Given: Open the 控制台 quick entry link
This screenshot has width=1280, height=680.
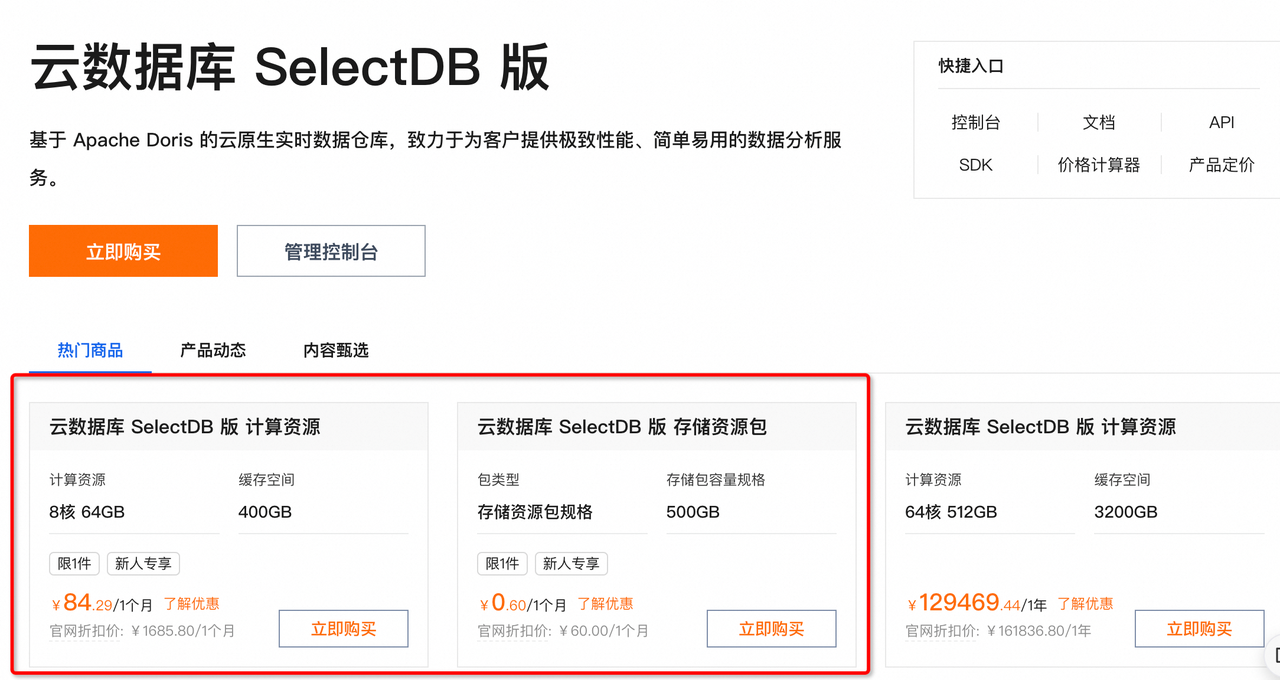Looking at the screenshot, I should coord(975,121).
